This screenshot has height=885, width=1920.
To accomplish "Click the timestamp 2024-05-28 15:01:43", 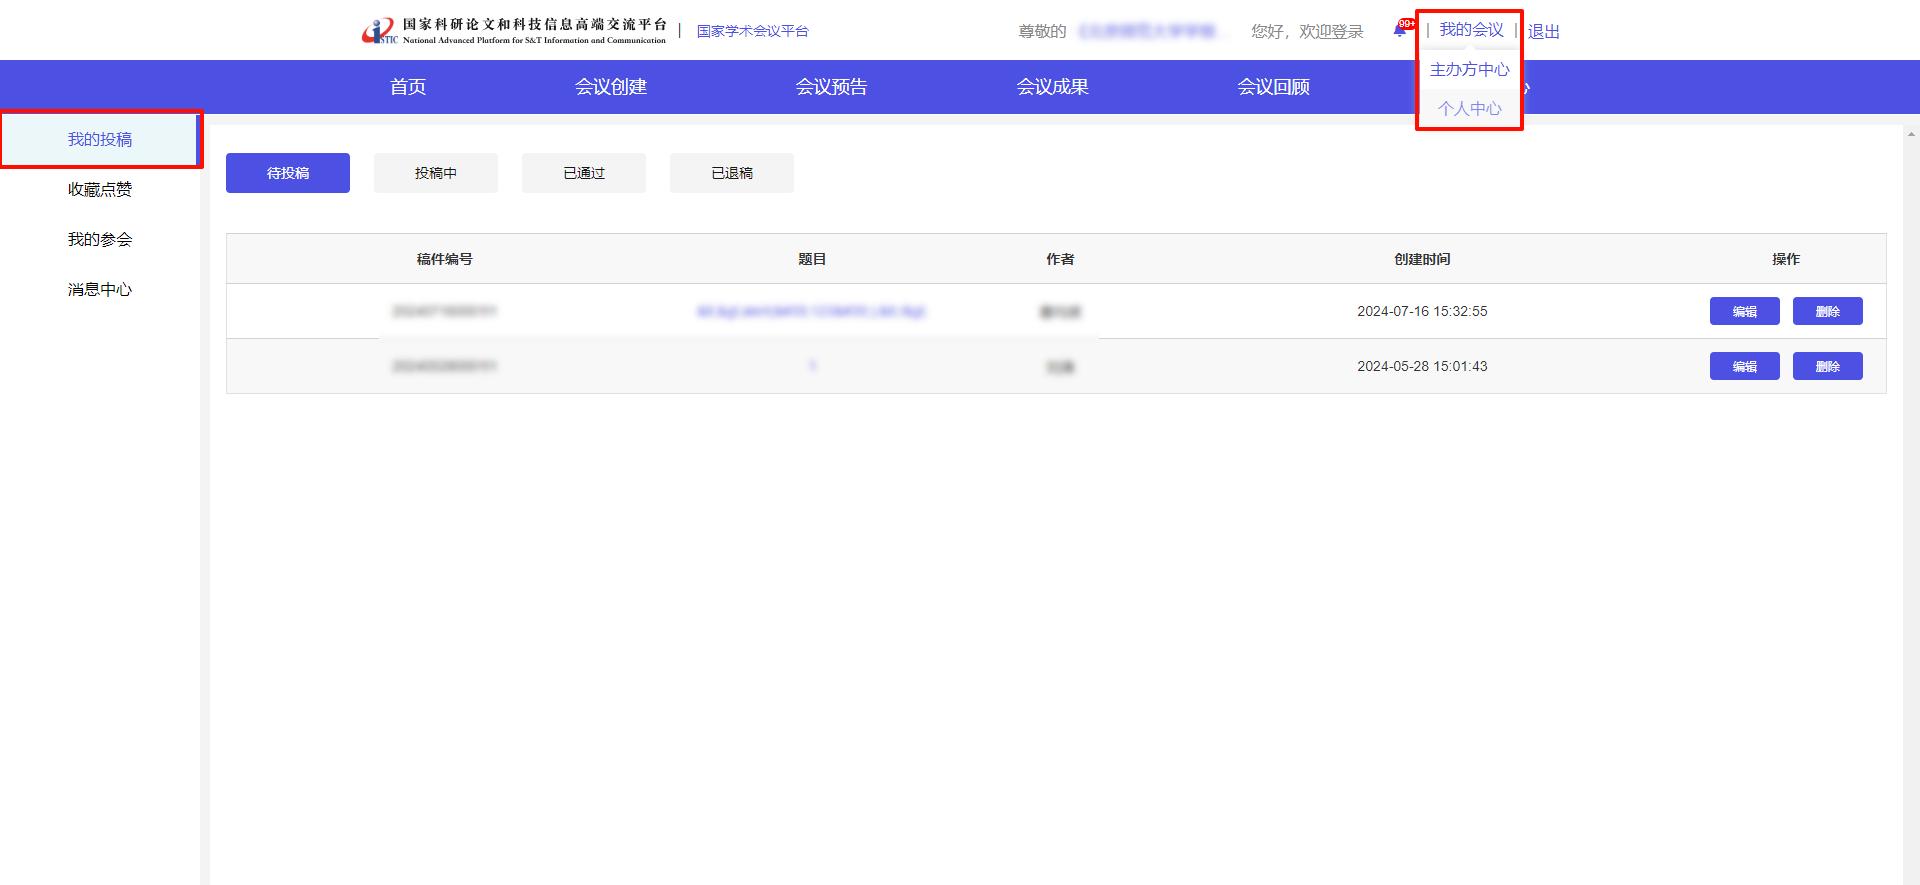I will click(1422, 366).
